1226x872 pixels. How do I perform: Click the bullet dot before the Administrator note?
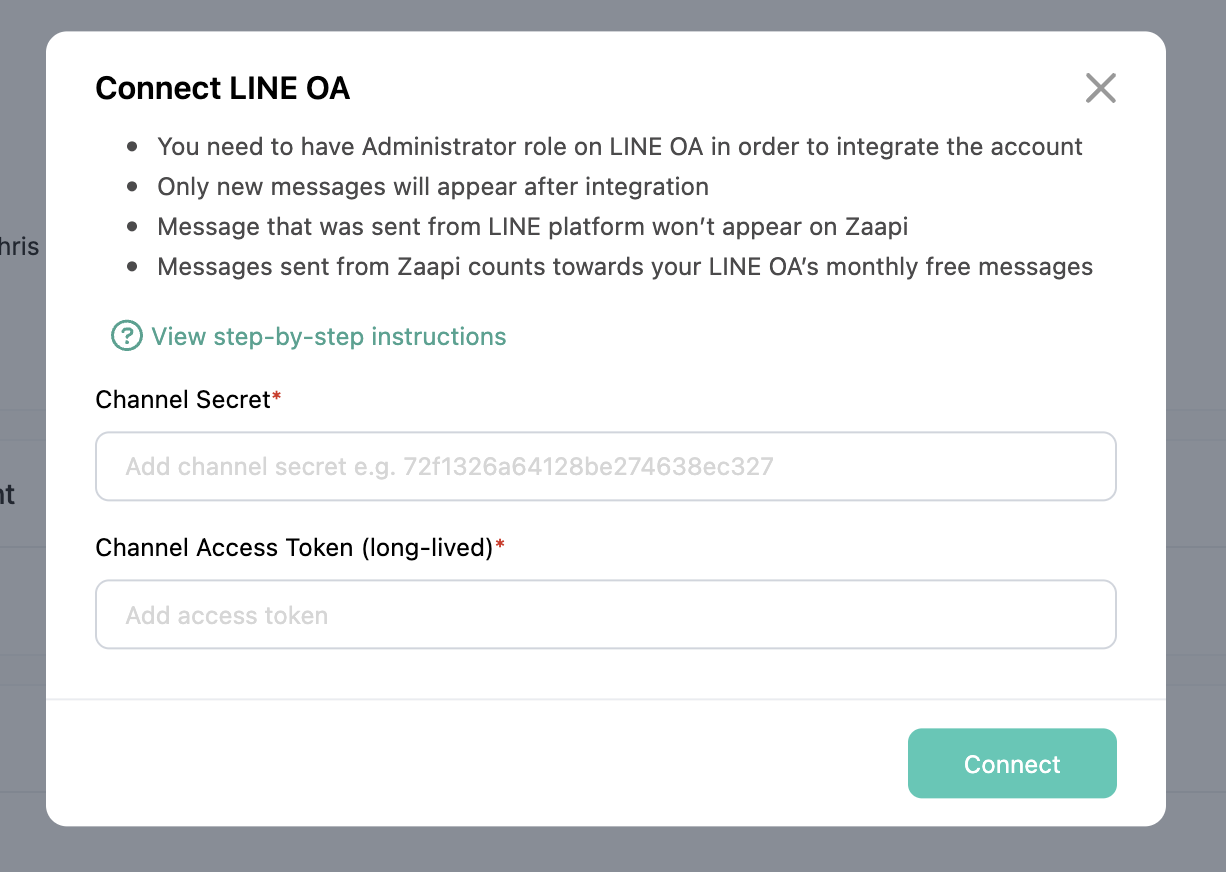(x=132, y=148)
